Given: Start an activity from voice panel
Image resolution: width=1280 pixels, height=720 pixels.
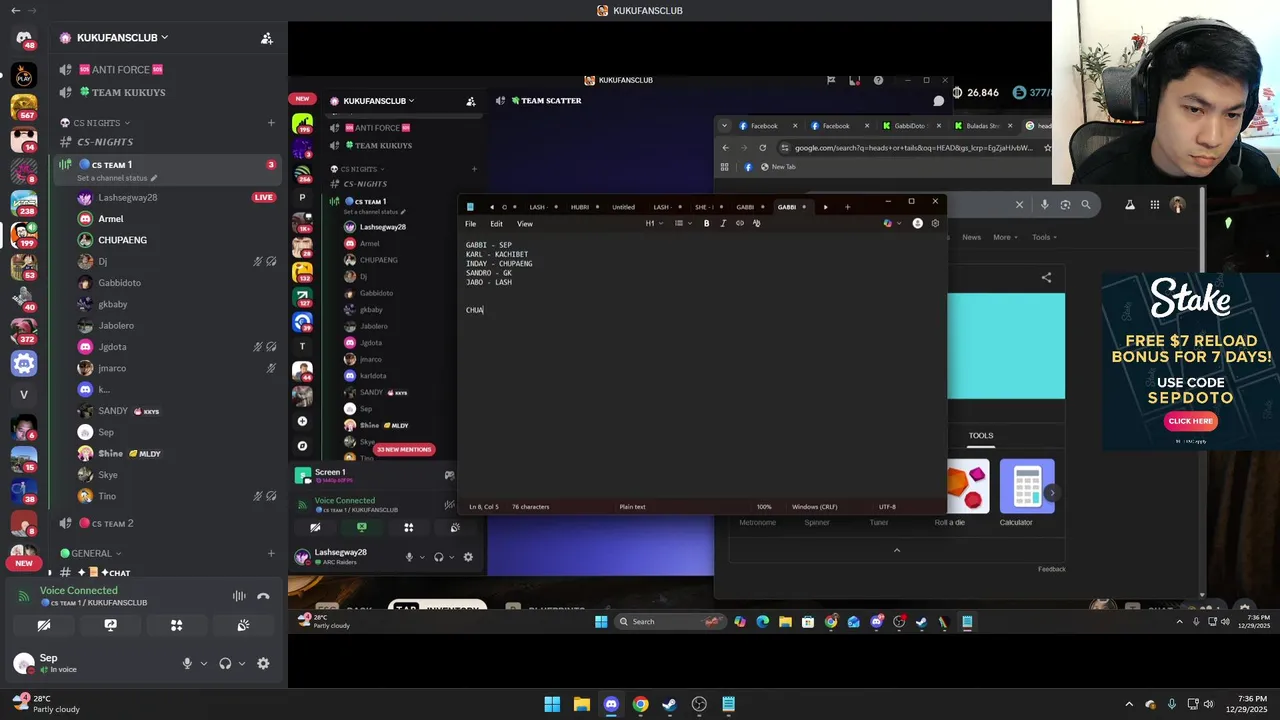Looking at the screenshot, I should 176,625.
